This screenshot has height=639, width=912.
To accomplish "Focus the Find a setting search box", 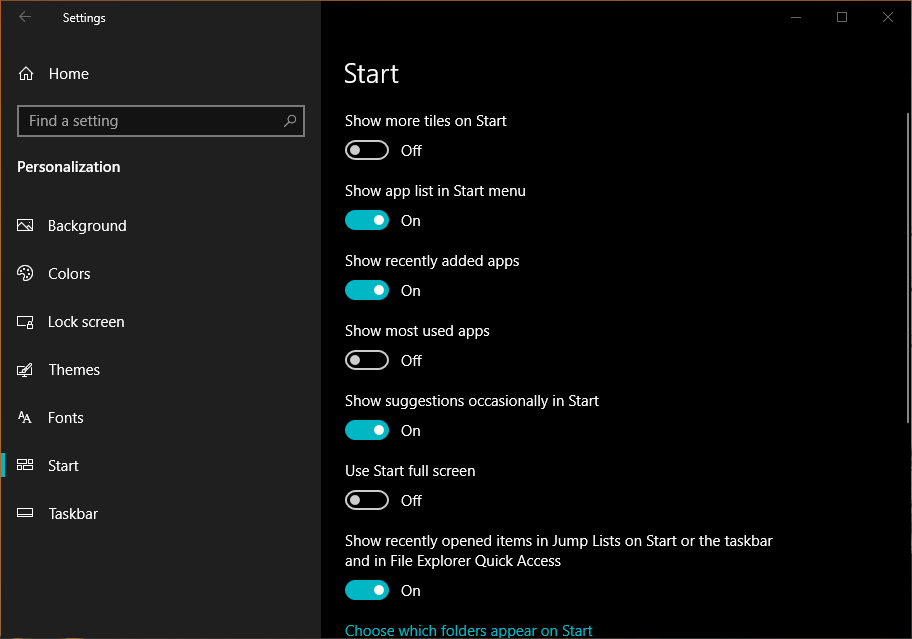I will 150,121.
